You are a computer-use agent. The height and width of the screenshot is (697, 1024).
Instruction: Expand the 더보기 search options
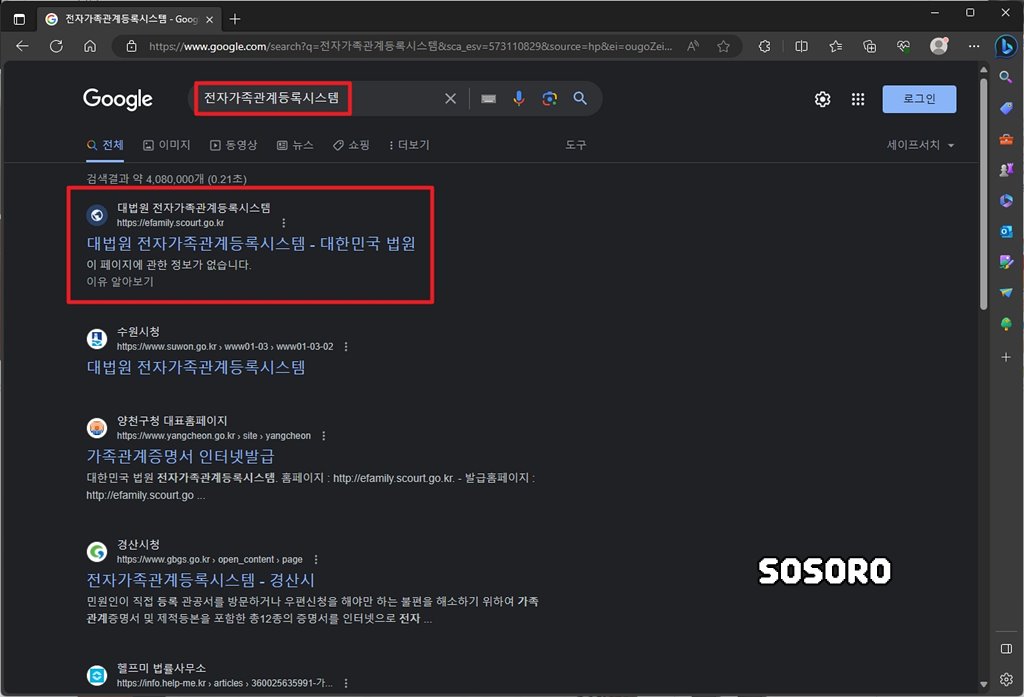pyautogui.click(x=409, y=145)
